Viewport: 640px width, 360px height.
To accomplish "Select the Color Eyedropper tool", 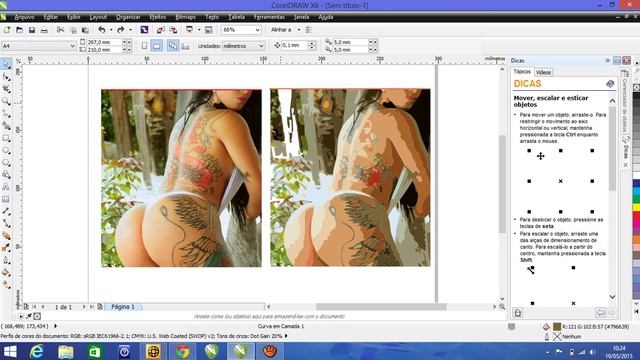I will click(x=6, y=248).
